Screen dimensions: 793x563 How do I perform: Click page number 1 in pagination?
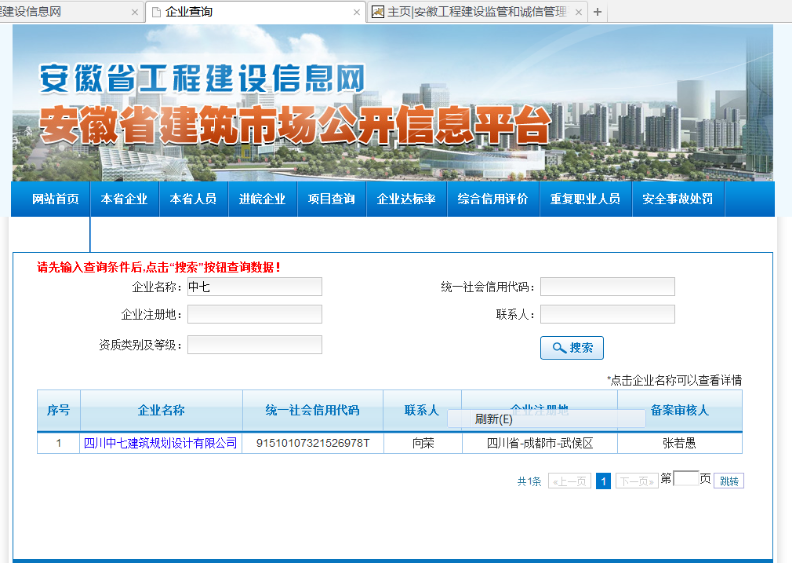click(603, 481)
